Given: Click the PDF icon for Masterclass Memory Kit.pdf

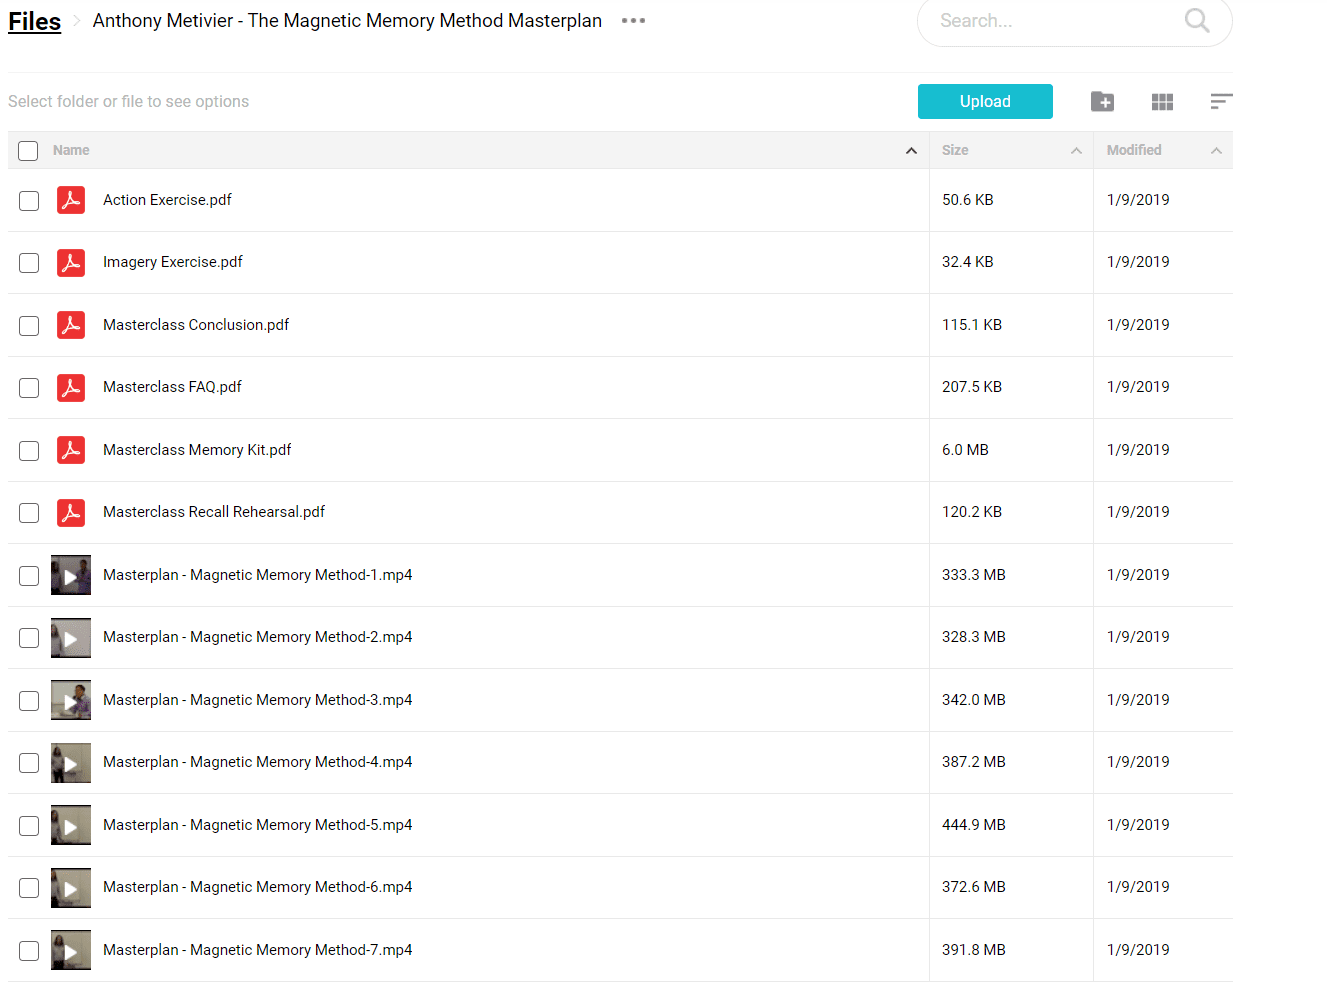Looking at the screenshot, I should coord(71,450).
